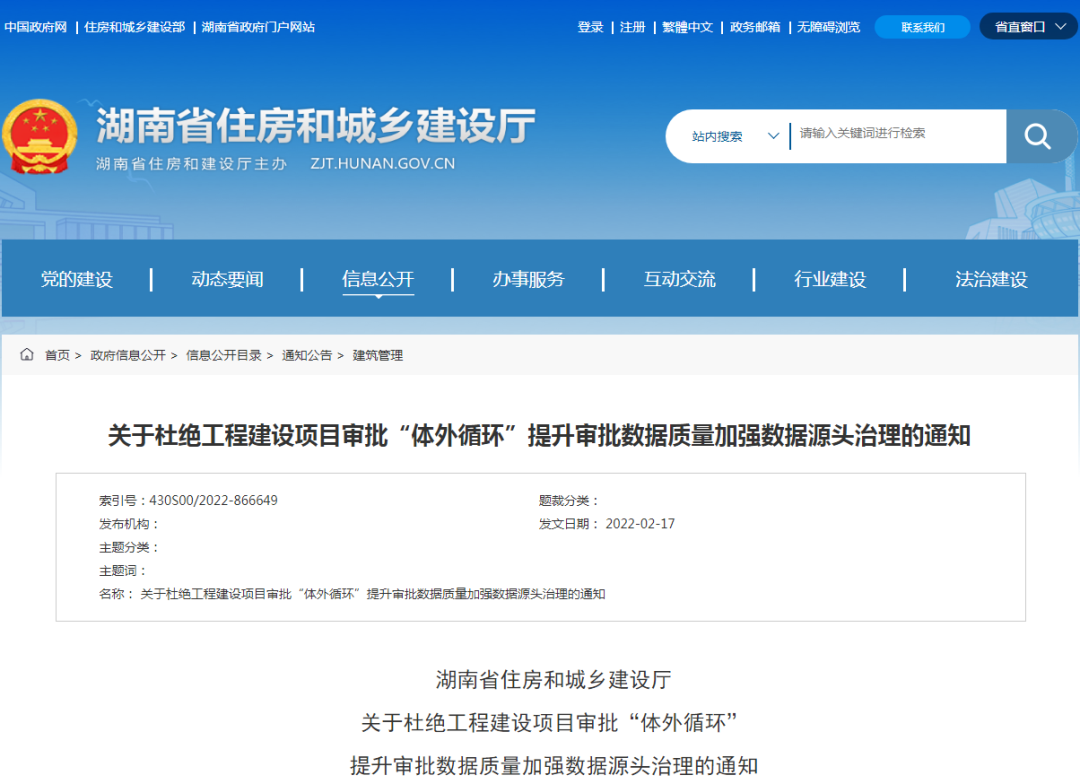The image size is (1080, 784).
Task: Open the 站内搜索 scope dropdown
Action: coord(734,136)
